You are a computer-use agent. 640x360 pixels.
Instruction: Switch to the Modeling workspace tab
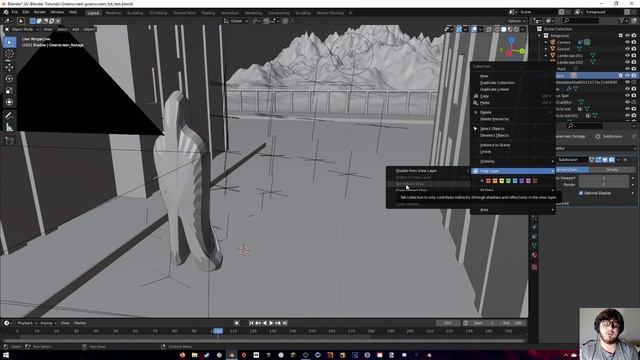coord(113,13)
